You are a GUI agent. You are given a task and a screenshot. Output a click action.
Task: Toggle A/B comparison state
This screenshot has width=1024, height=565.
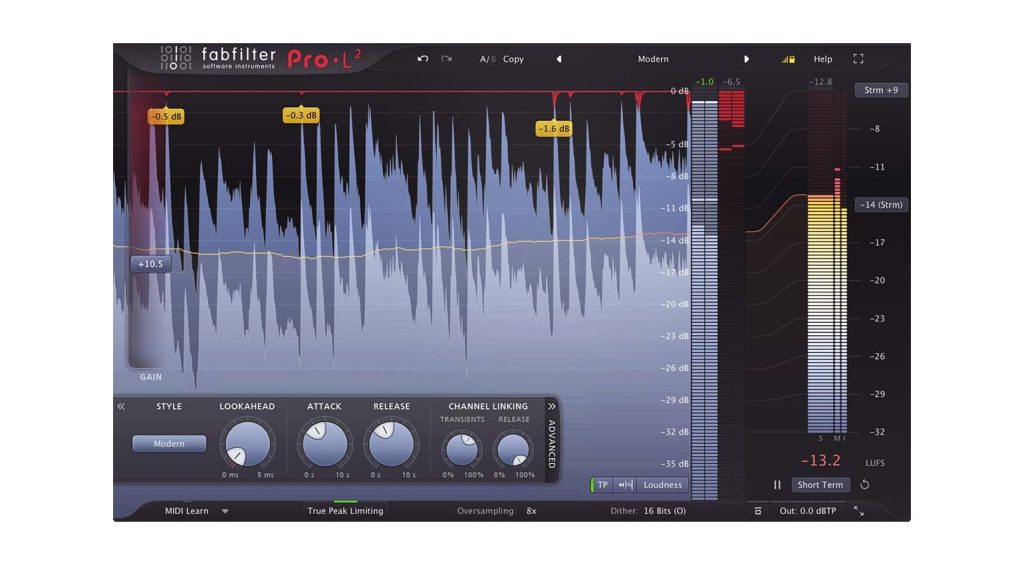[487, 59]
